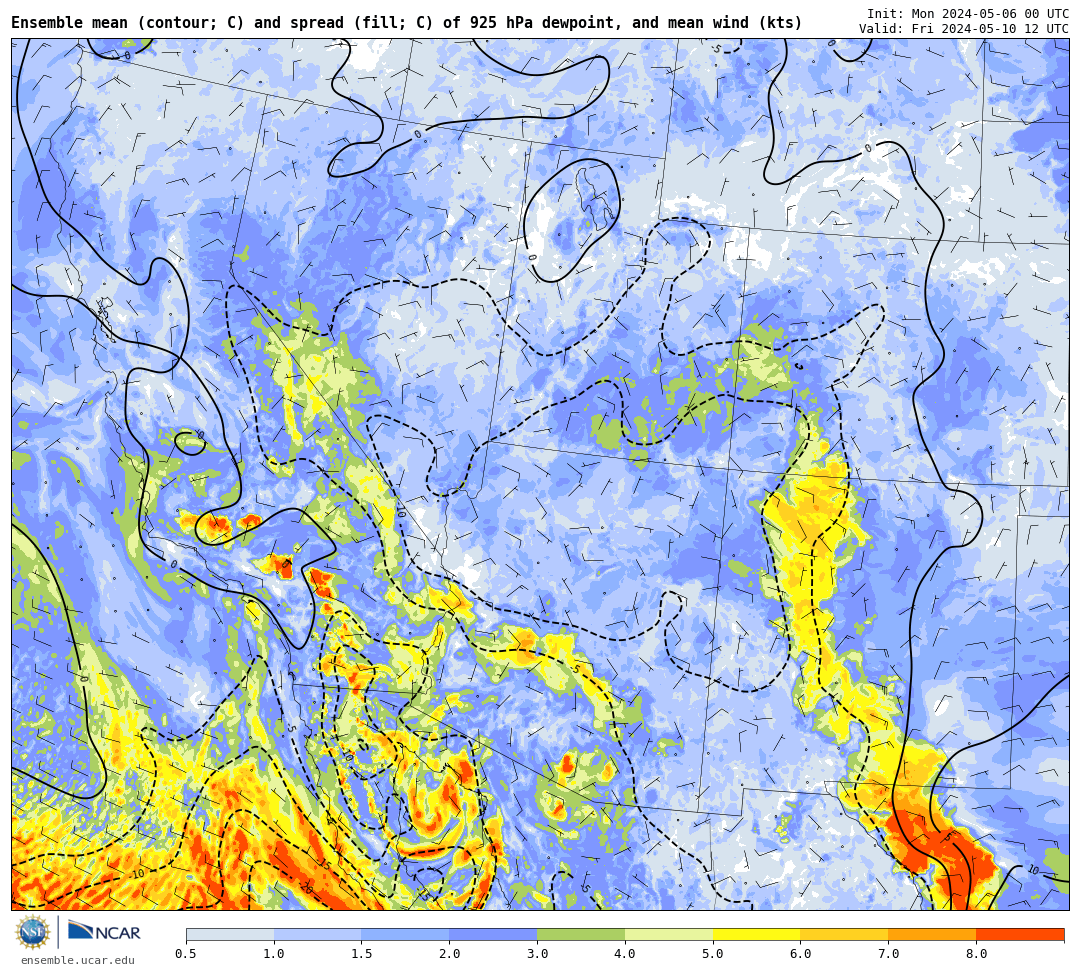Screen dimensions: 1080x973
Task: Click the green 3.0–4.0 colorbar segment
Action: click(x=581, y=934)
